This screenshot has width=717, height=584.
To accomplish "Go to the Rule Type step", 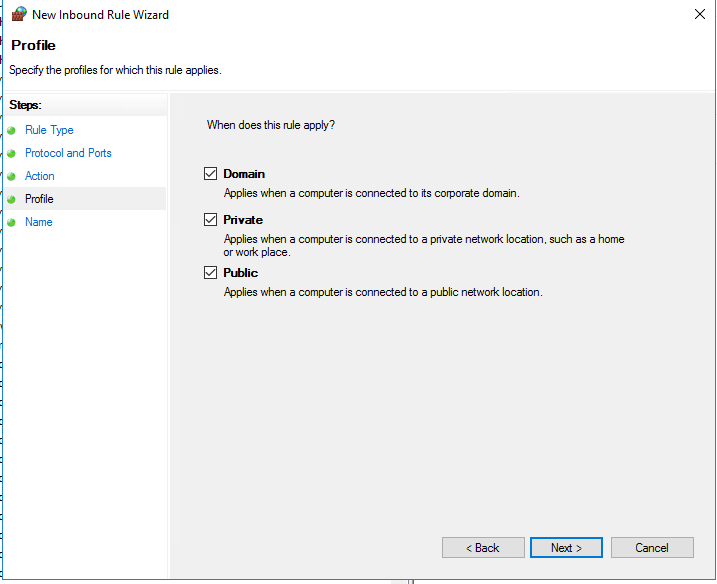I will [x=49, y=130].
